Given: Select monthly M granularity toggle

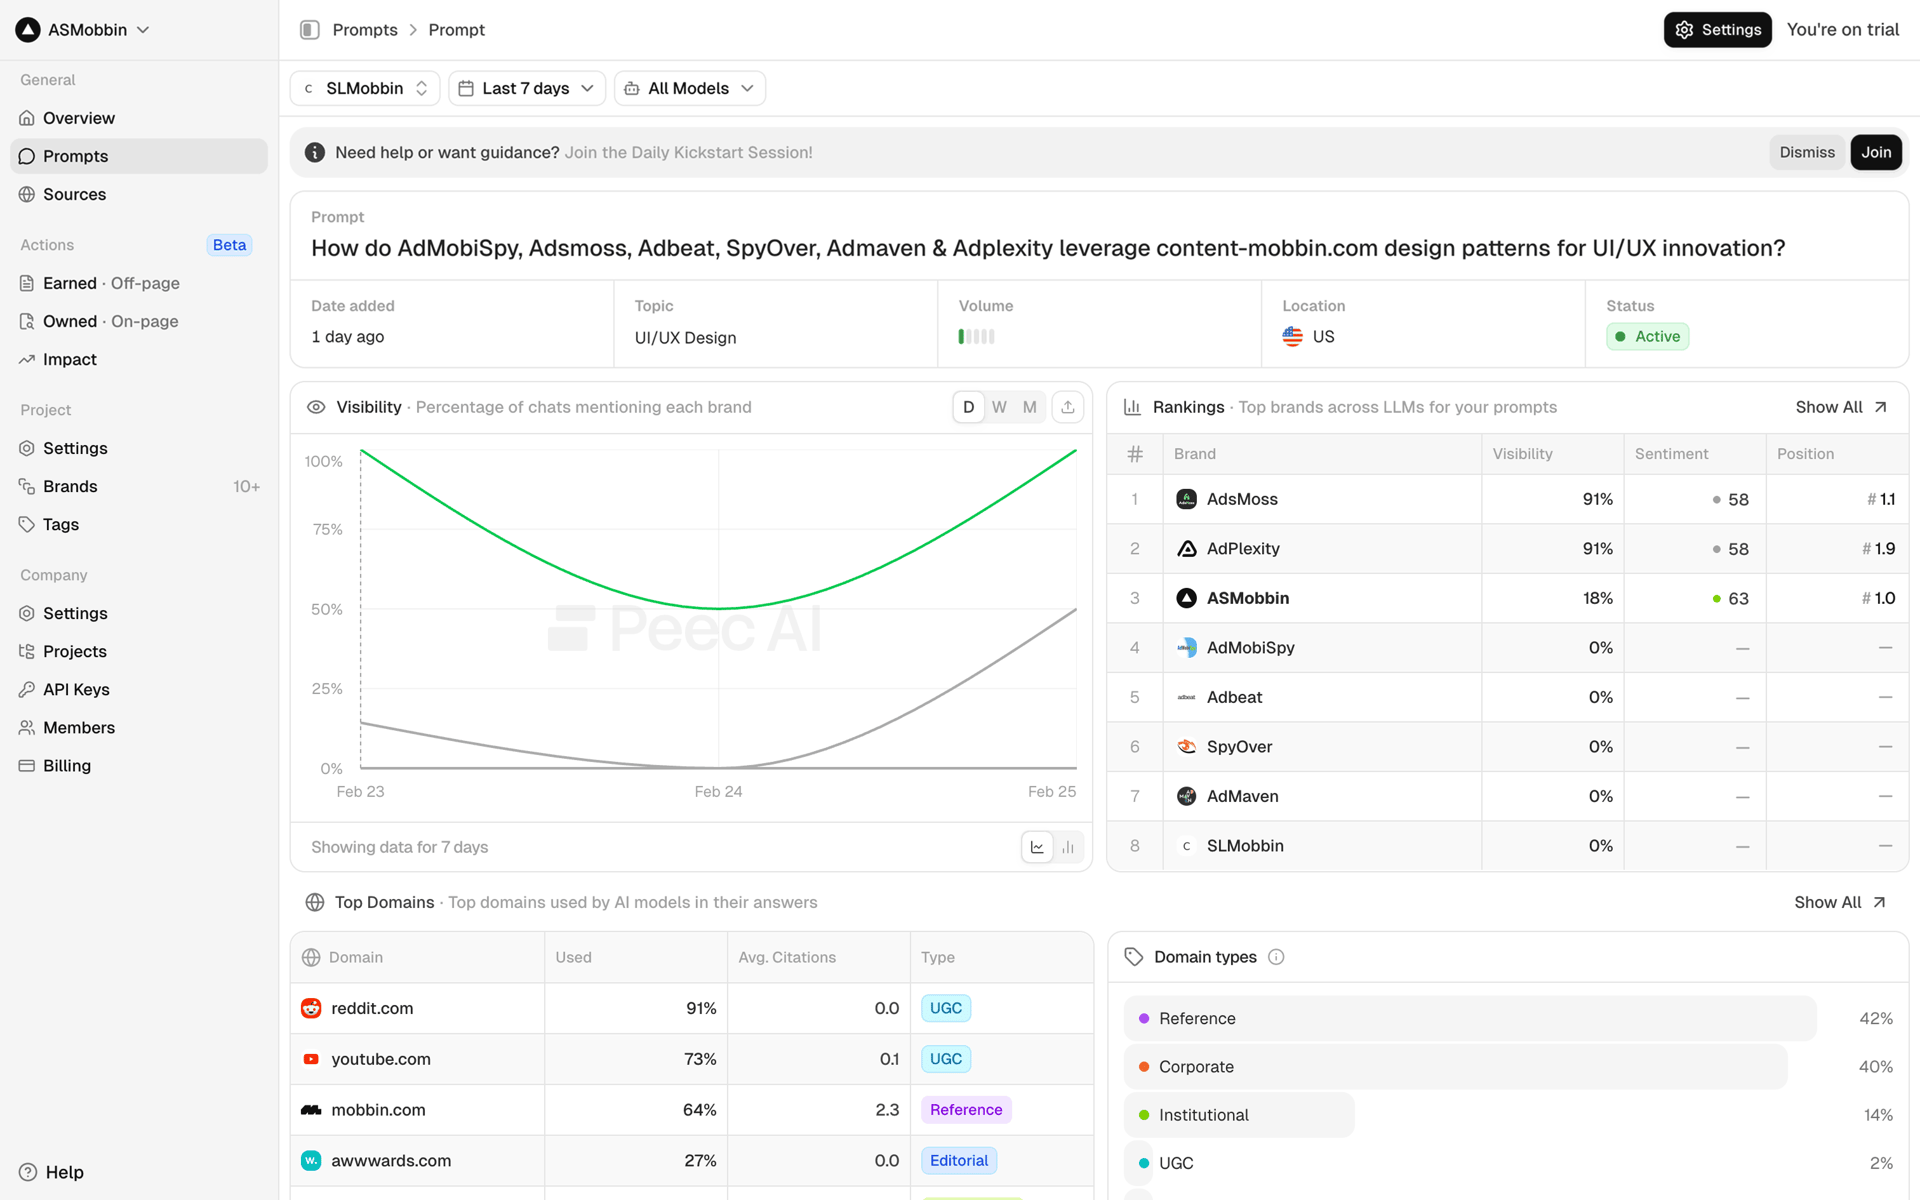Looking at the screenshot, I should 1030,407.
